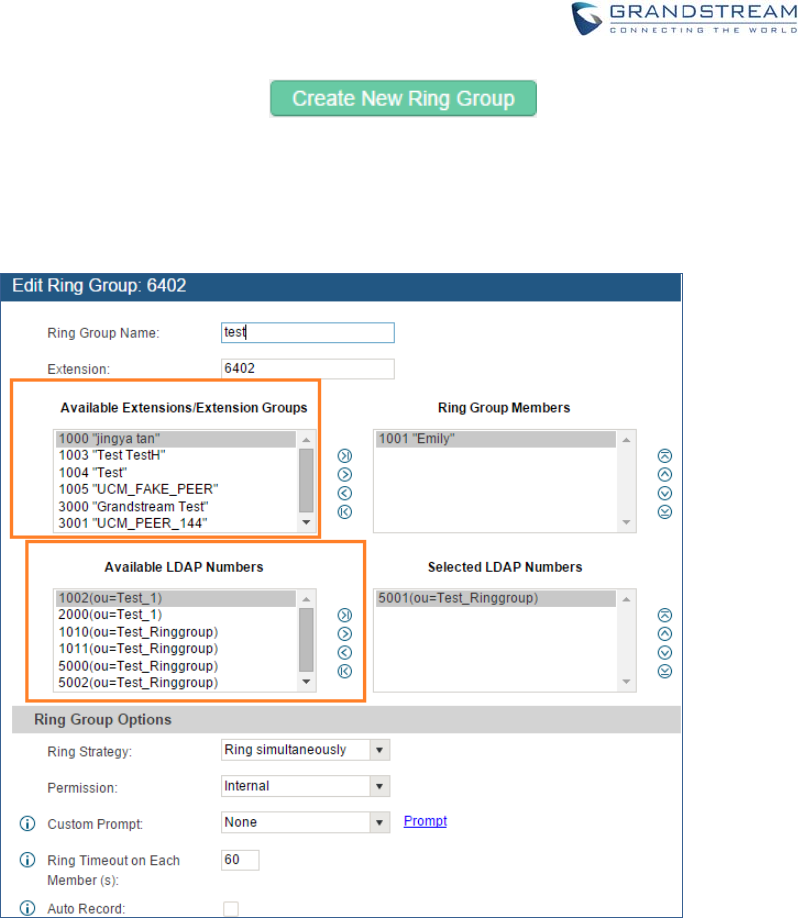Image resolution: width=798 pixels, height=918 pixels.
Task: Click up arrow of Selected LDAP Numbers scrollbar
Action: point(626,599)
